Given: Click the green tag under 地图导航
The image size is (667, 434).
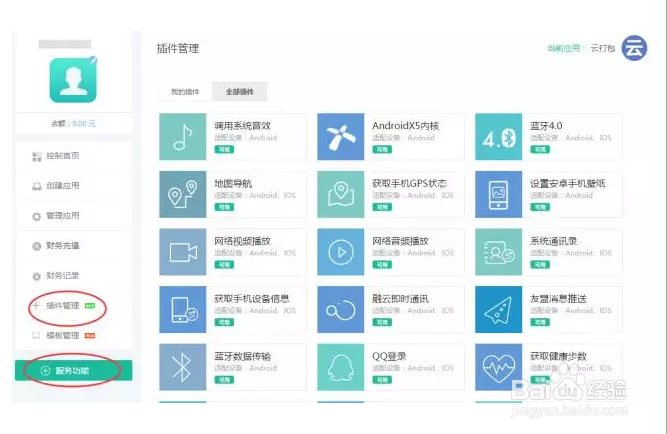Looking at the screenshot, I should pos(224,207).
